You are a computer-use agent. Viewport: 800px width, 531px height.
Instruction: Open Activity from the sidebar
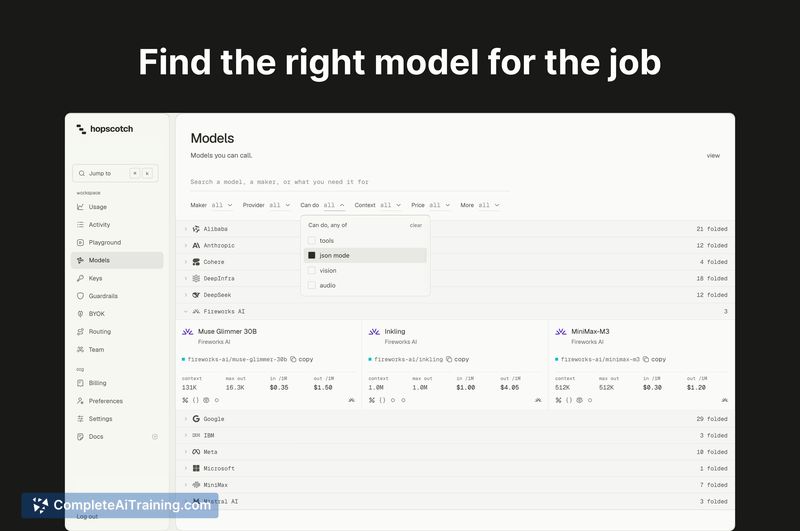(117, 224)
